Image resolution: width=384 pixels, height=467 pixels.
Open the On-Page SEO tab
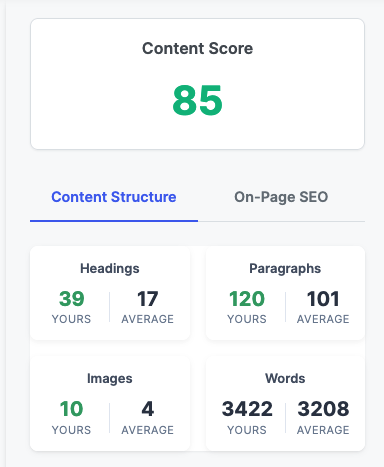coord(281,197)
